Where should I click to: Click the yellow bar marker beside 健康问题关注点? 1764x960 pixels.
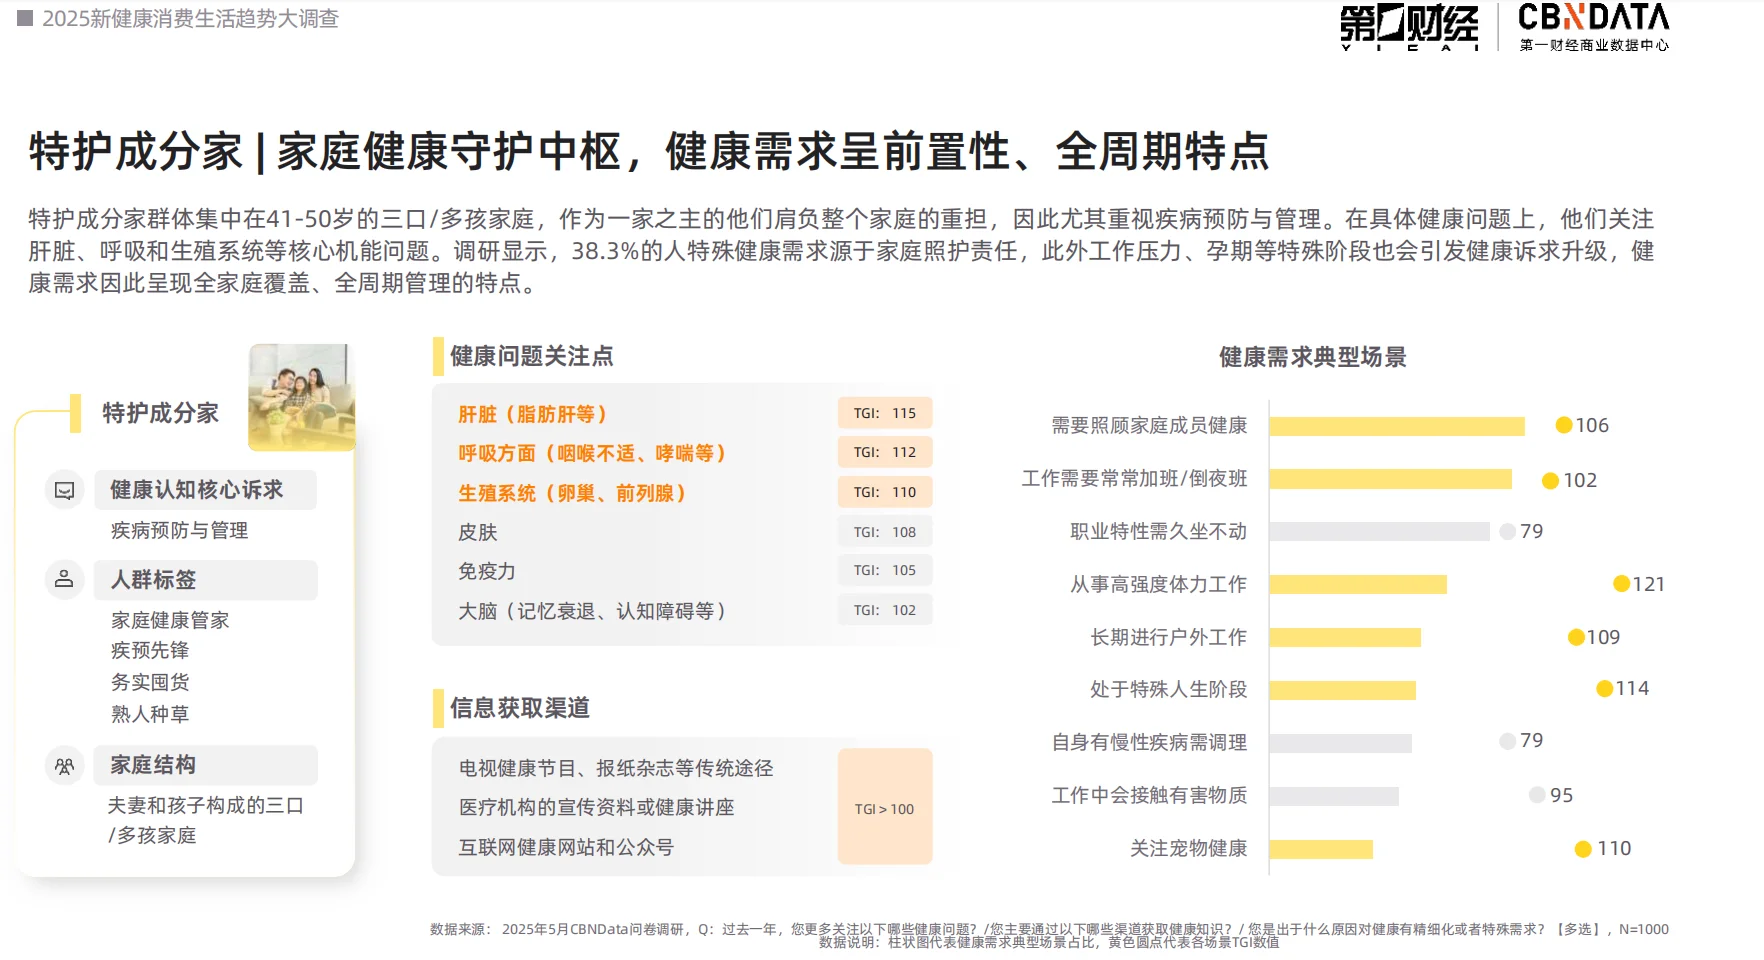(x=437, y=354)
